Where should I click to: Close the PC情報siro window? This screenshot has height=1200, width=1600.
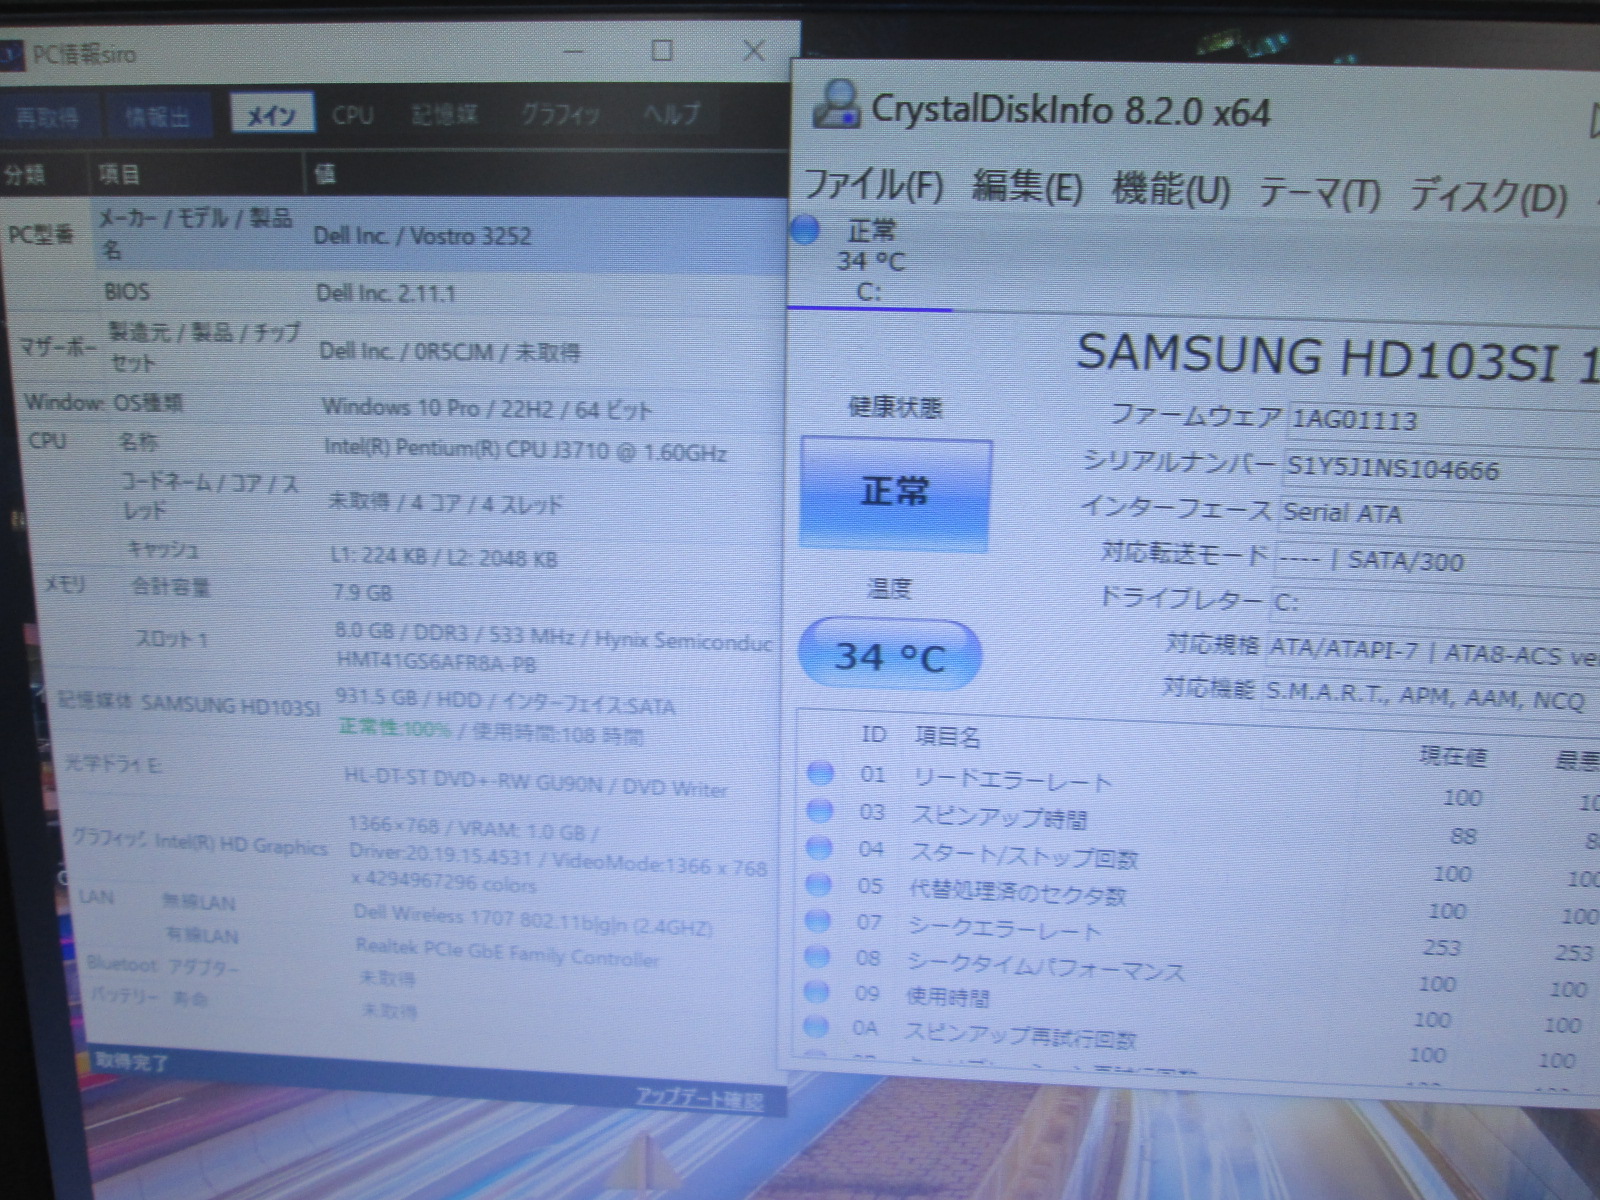click(754, 50)
